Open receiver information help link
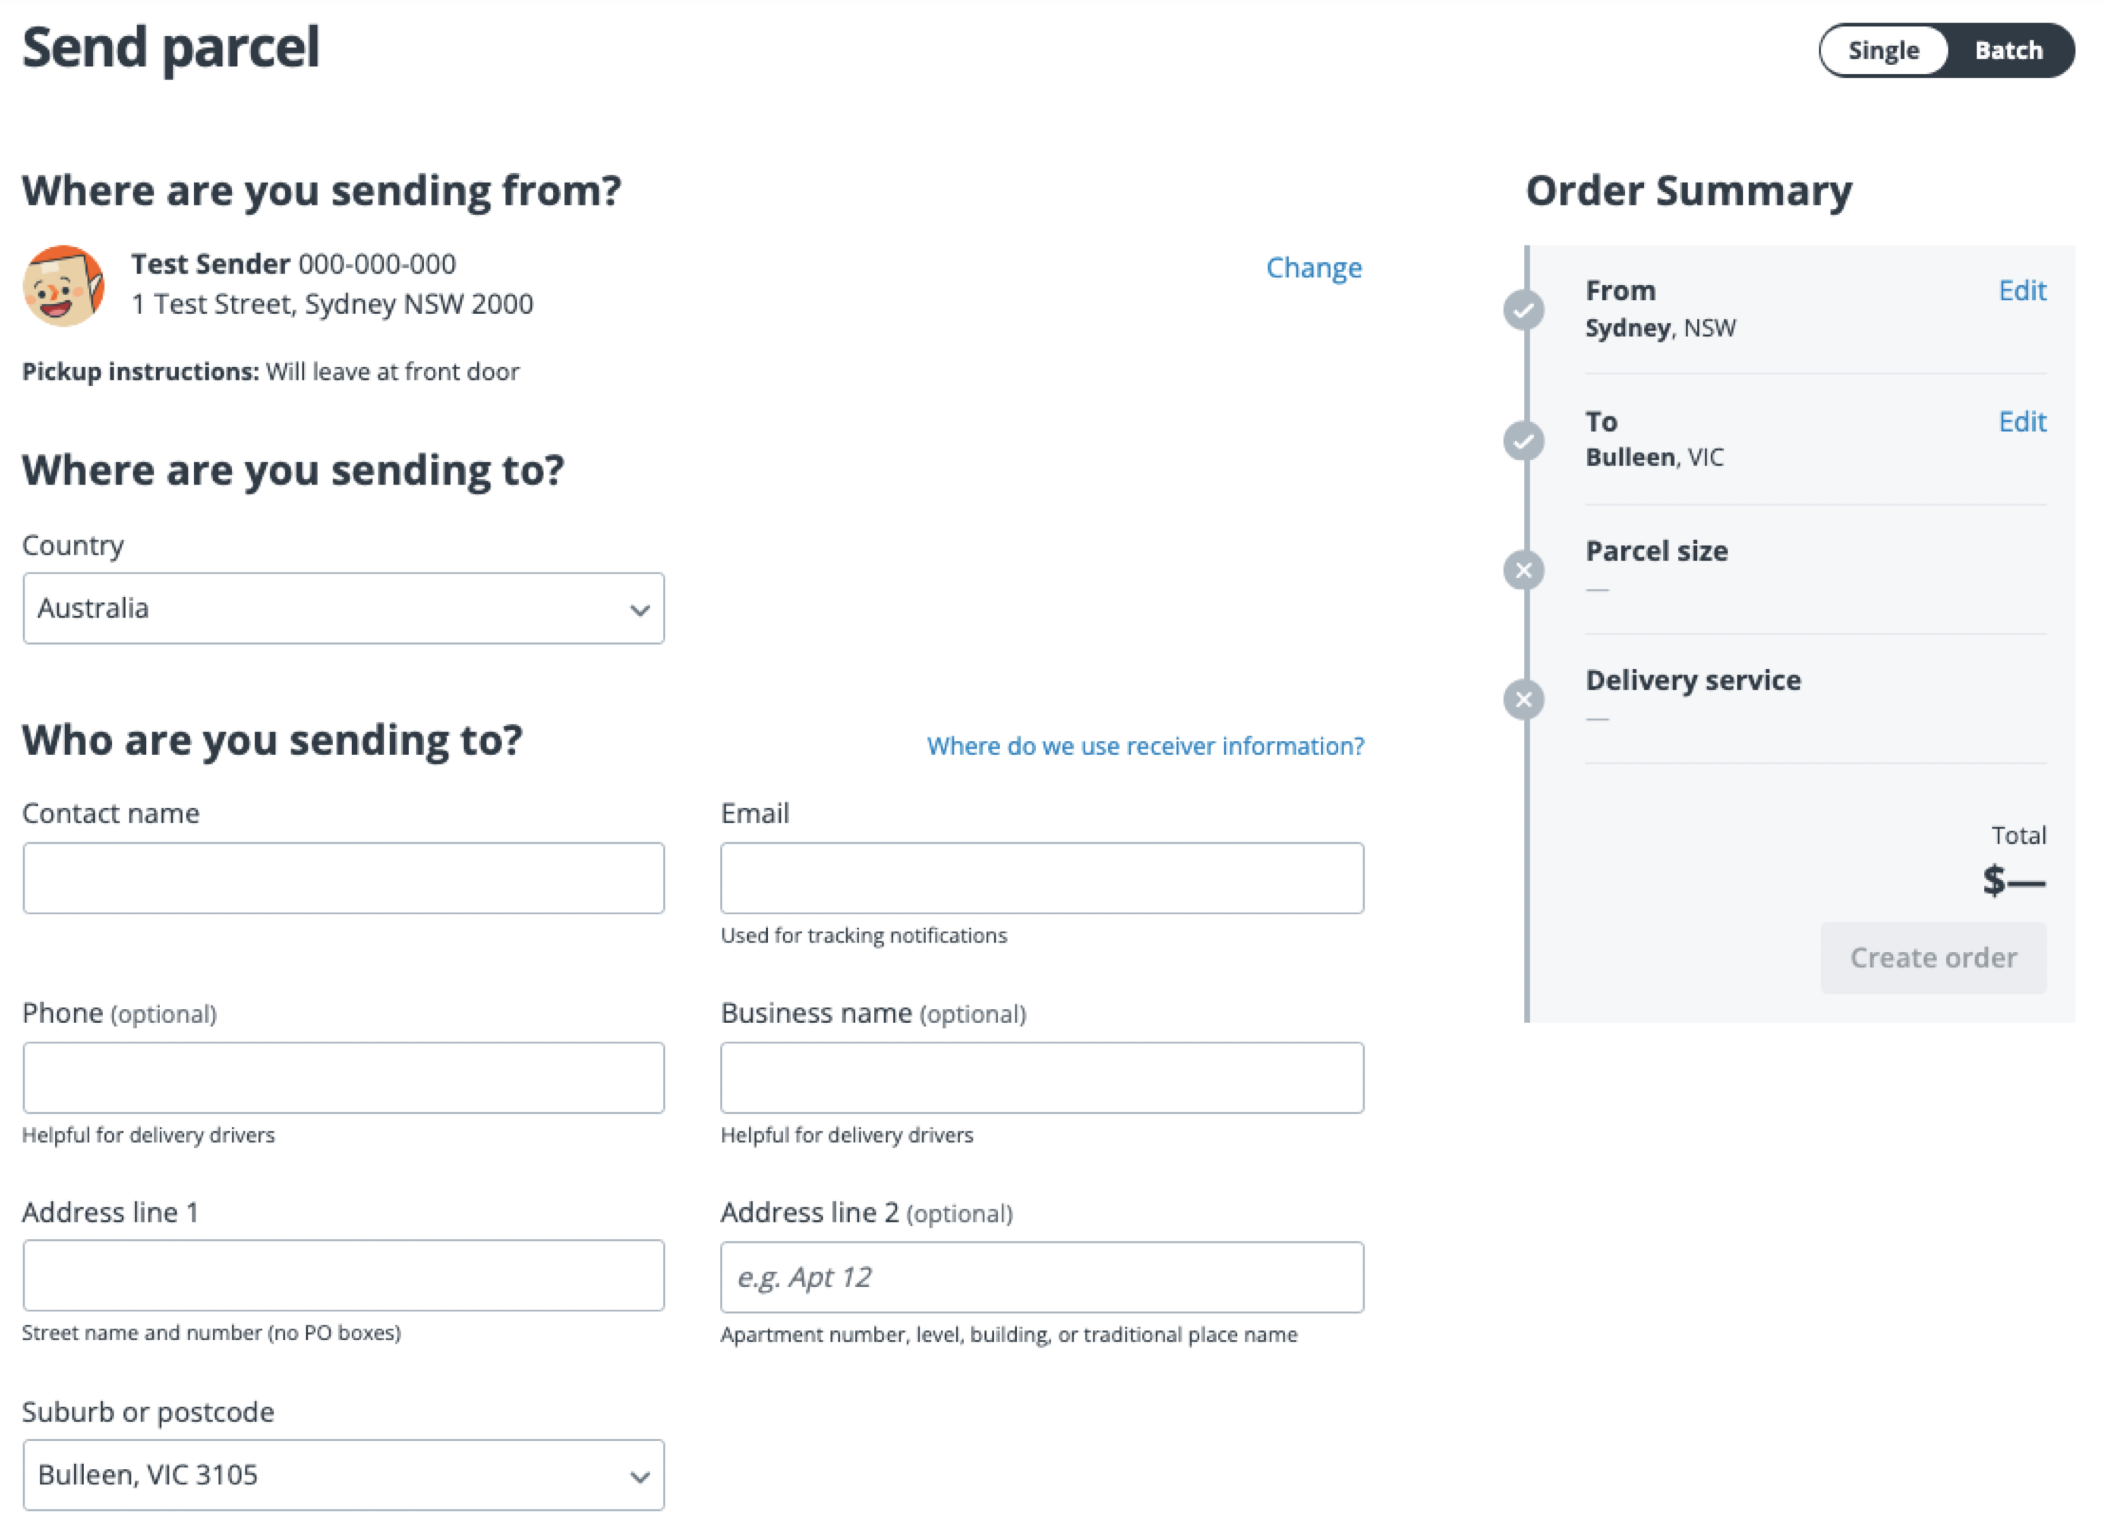2106x1534 pixels. [x=1145, y=746]
